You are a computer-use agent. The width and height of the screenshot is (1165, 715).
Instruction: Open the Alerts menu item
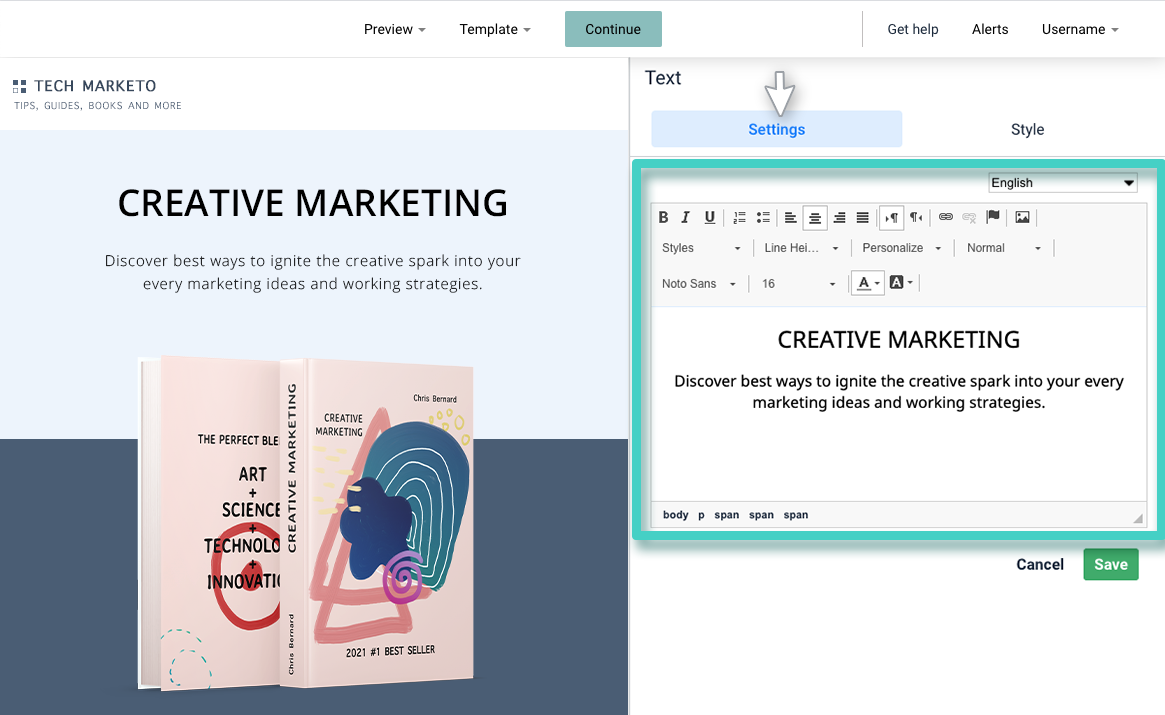click(990, 29)
